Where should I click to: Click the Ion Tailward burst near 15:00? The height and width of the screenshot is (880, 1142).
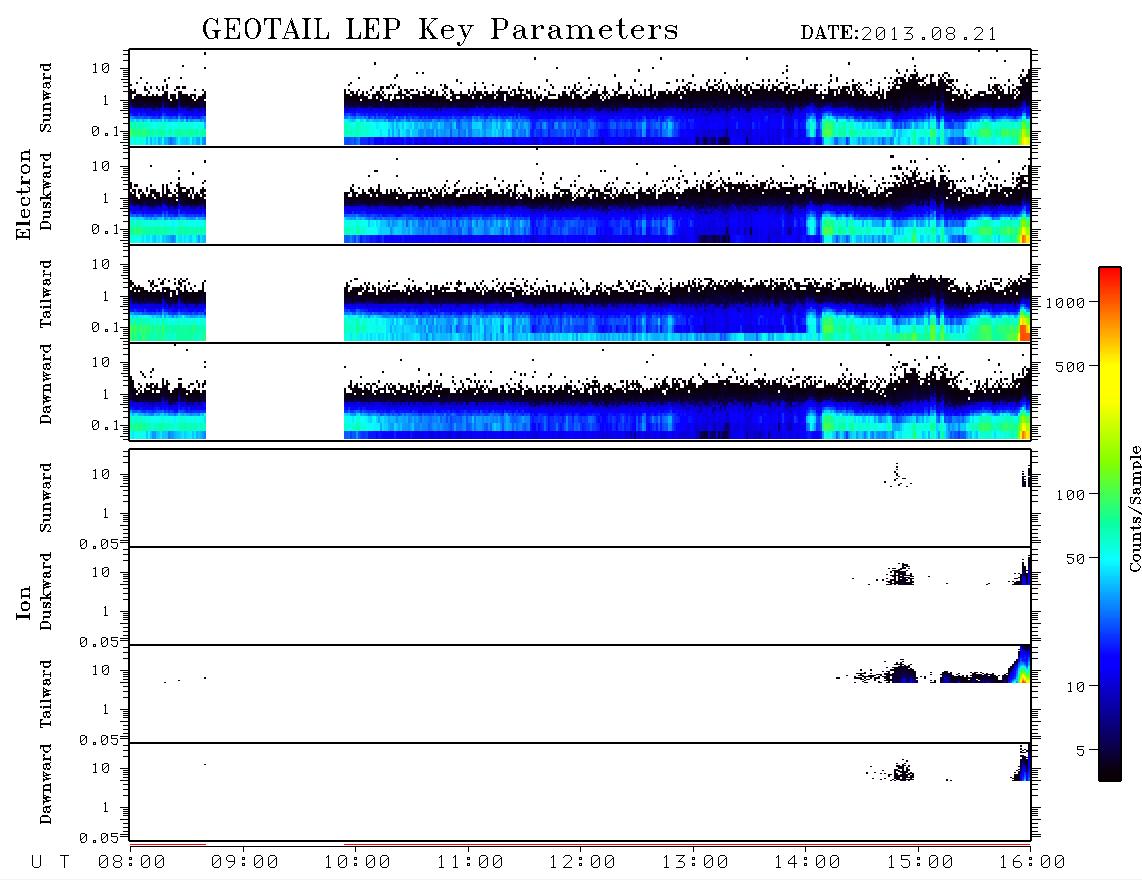pyautogui.click(x=902, y=672)
